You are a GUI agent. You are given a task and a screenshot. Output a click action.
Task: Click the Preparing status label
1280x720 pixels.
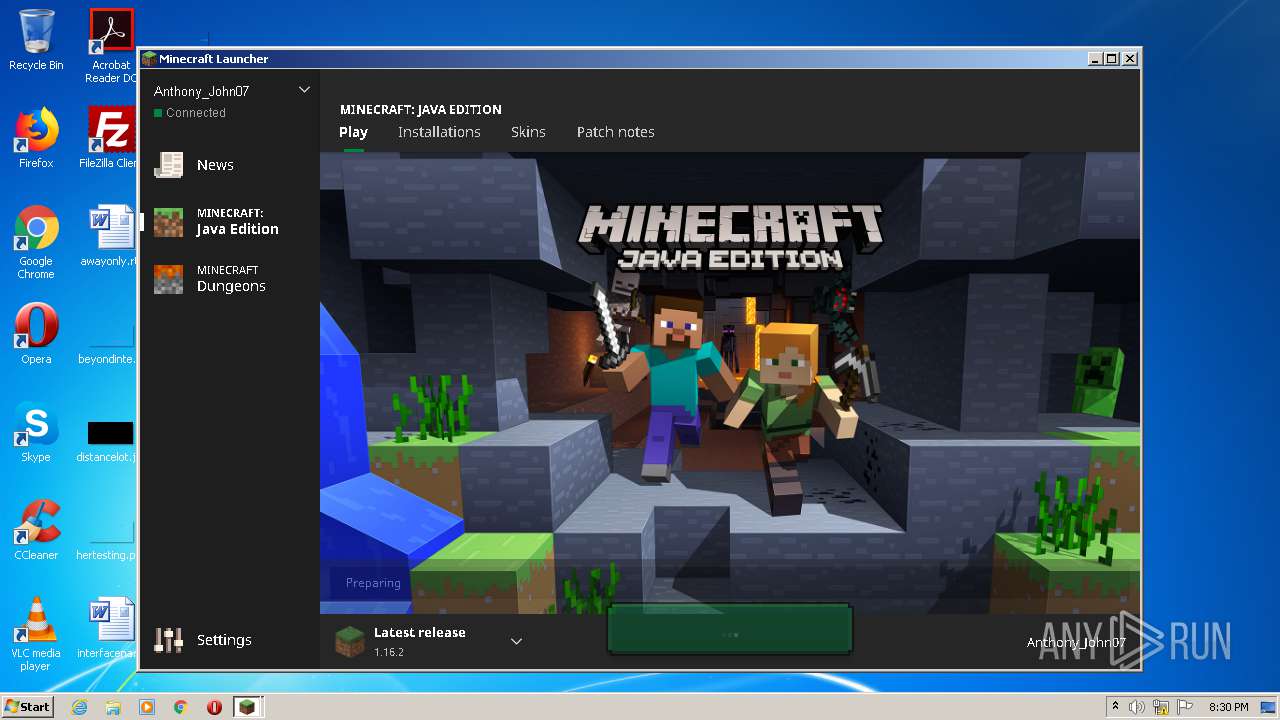pyautogui.click(x=373, y=583)
